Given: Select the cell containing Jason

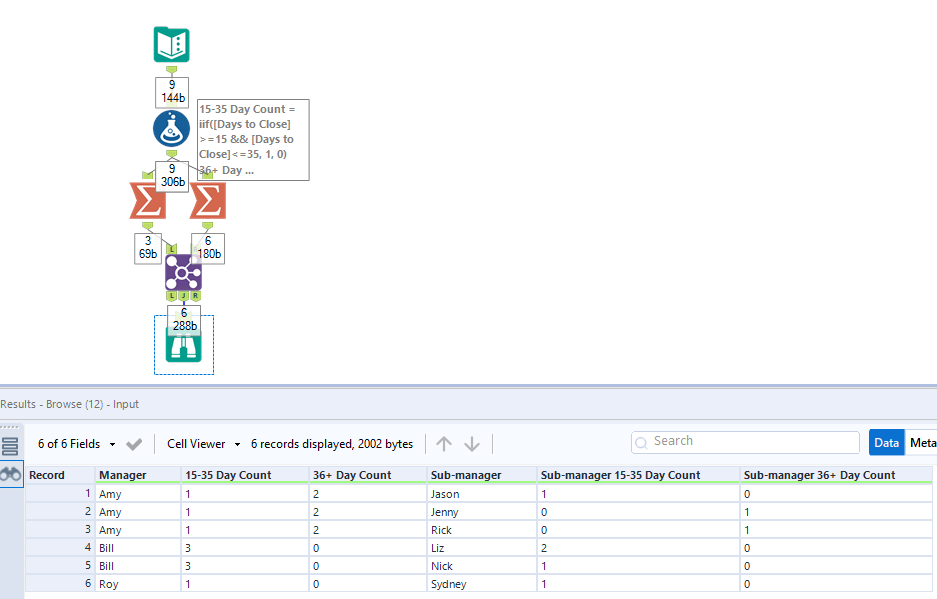Looking at the screenshot, I should (x=482, y=494).
